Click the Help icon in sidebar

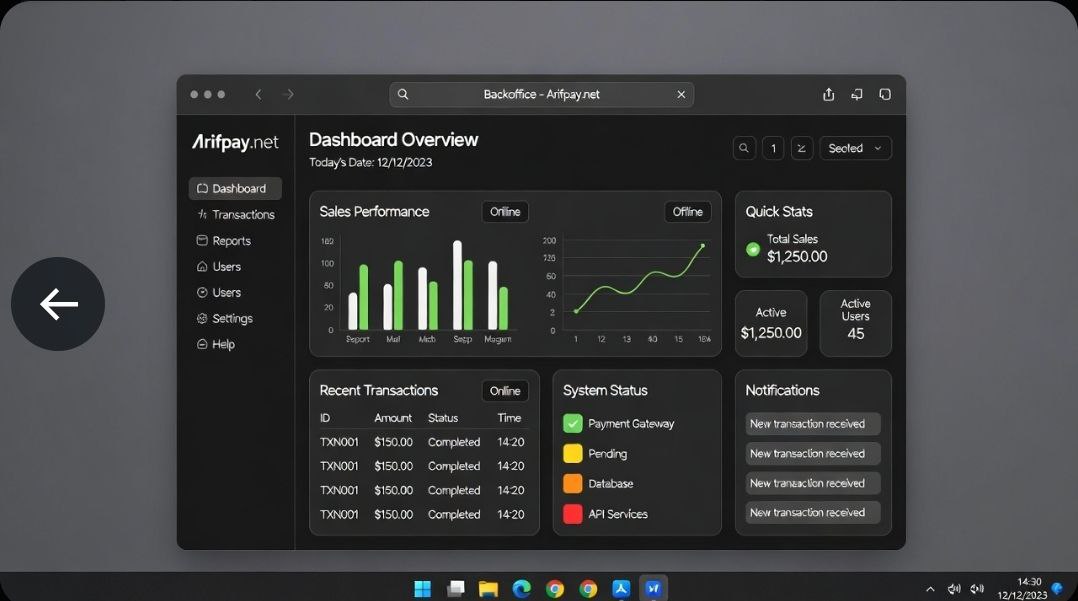pos(202,344)
